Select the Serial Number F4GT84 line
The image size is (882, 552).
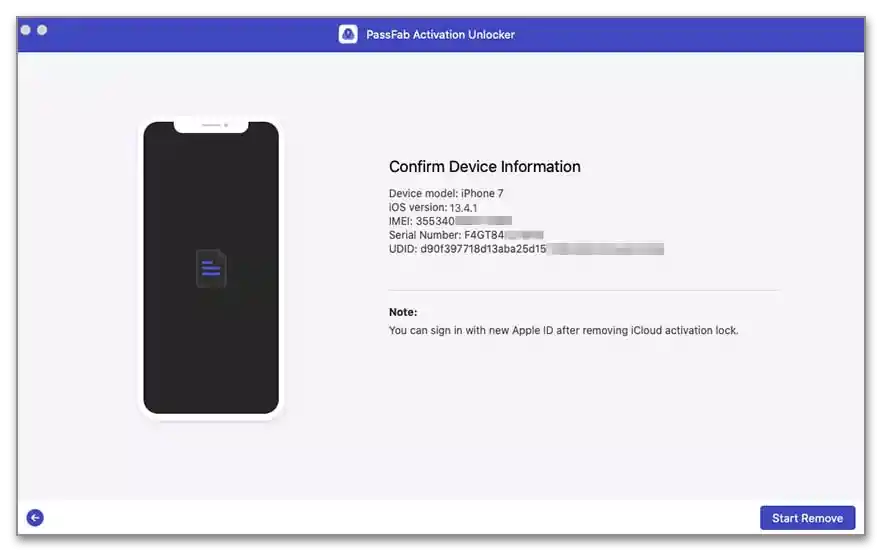[x=466, y=235]
